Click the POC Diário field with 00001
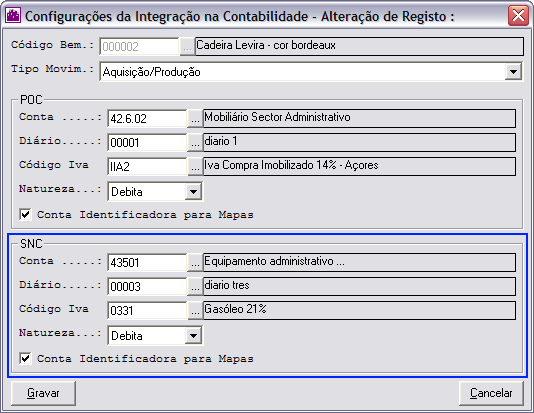 point(147,142)
